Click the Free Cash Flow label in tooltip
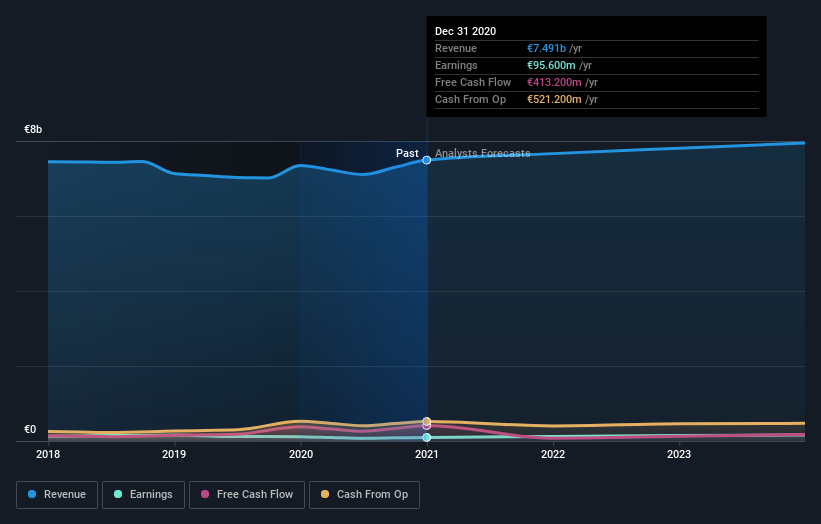 473,82
